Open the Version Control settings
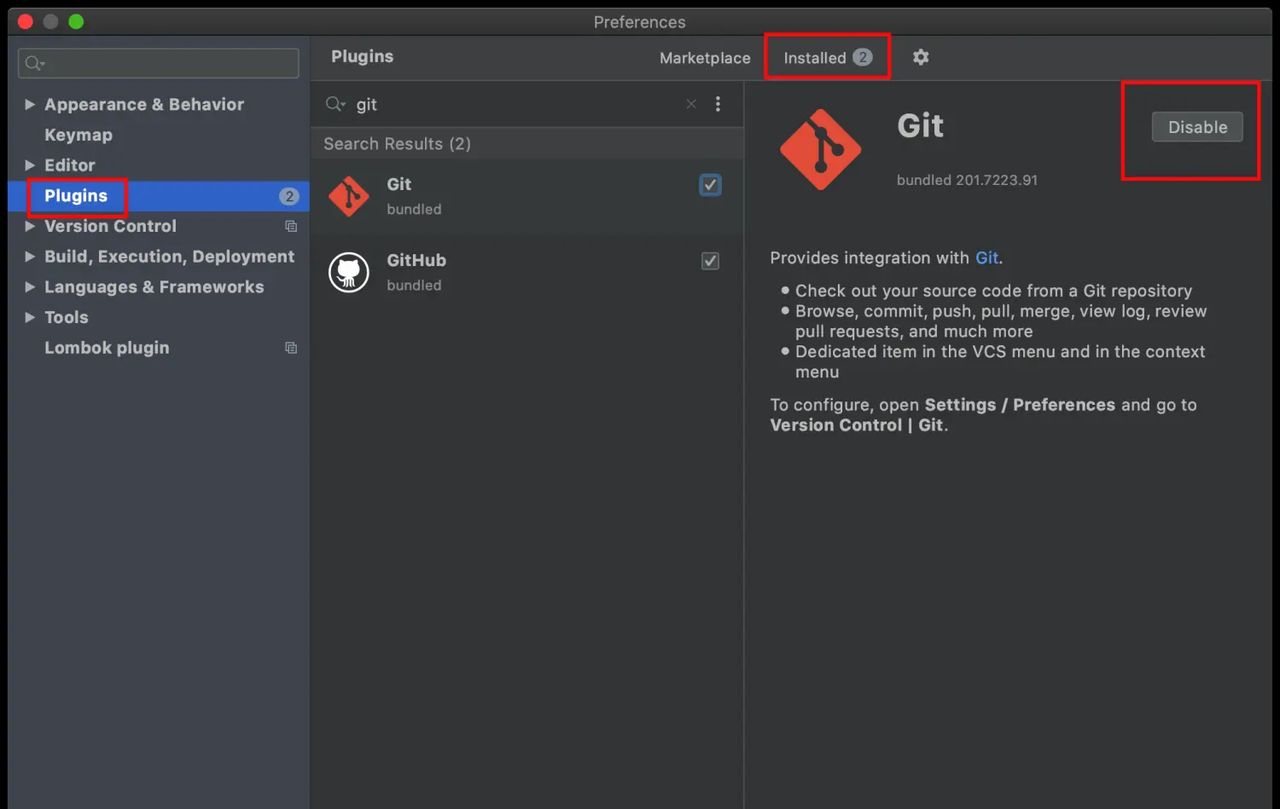1280x809 pixels. (x=110, y=226)
